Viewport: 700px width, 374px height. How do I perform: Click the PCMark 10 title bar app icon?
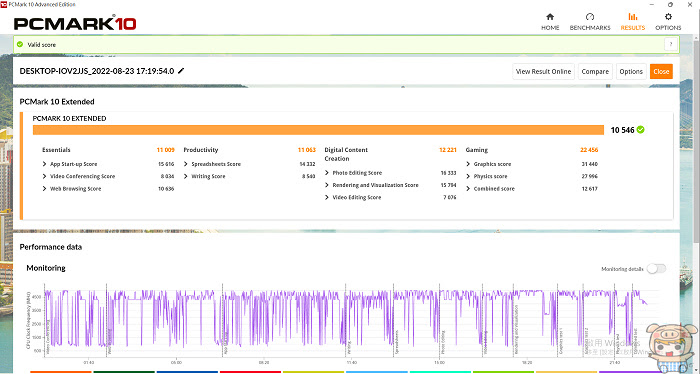(4, 4)
